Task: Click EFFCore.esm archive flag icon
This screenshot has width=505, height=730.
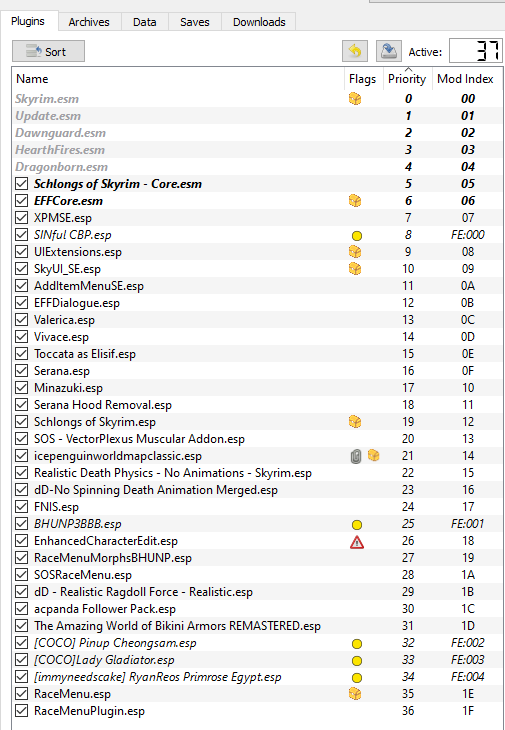Action: (x=355, y=201)
